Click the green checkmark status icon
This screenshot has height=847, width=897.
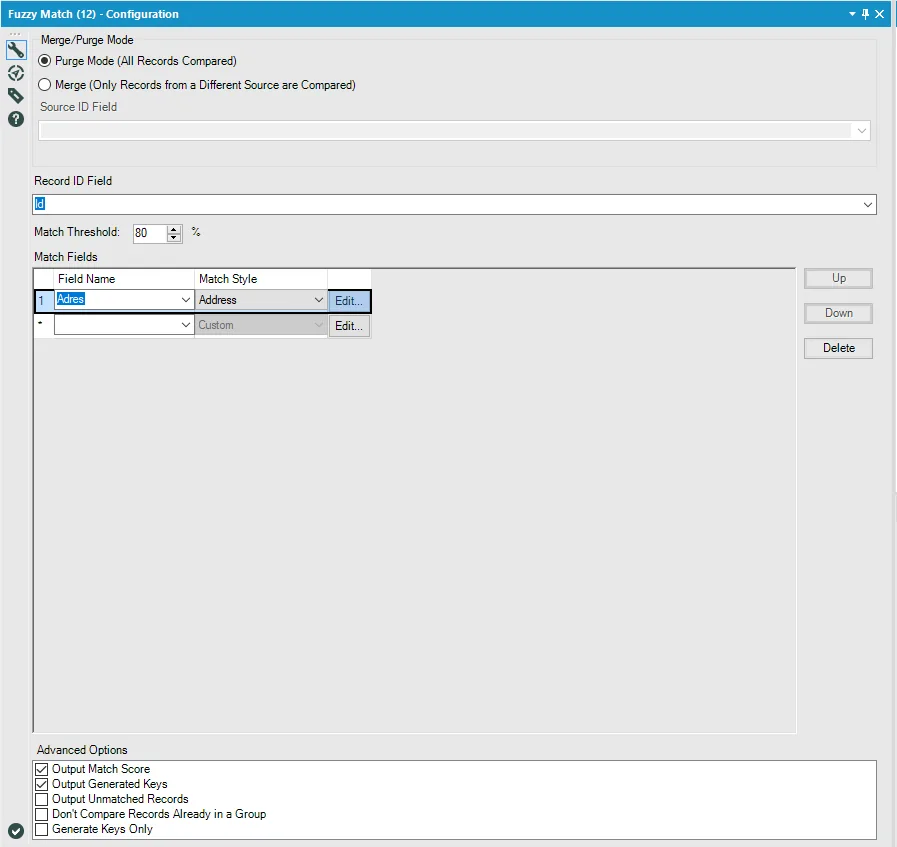click(16, 830)
